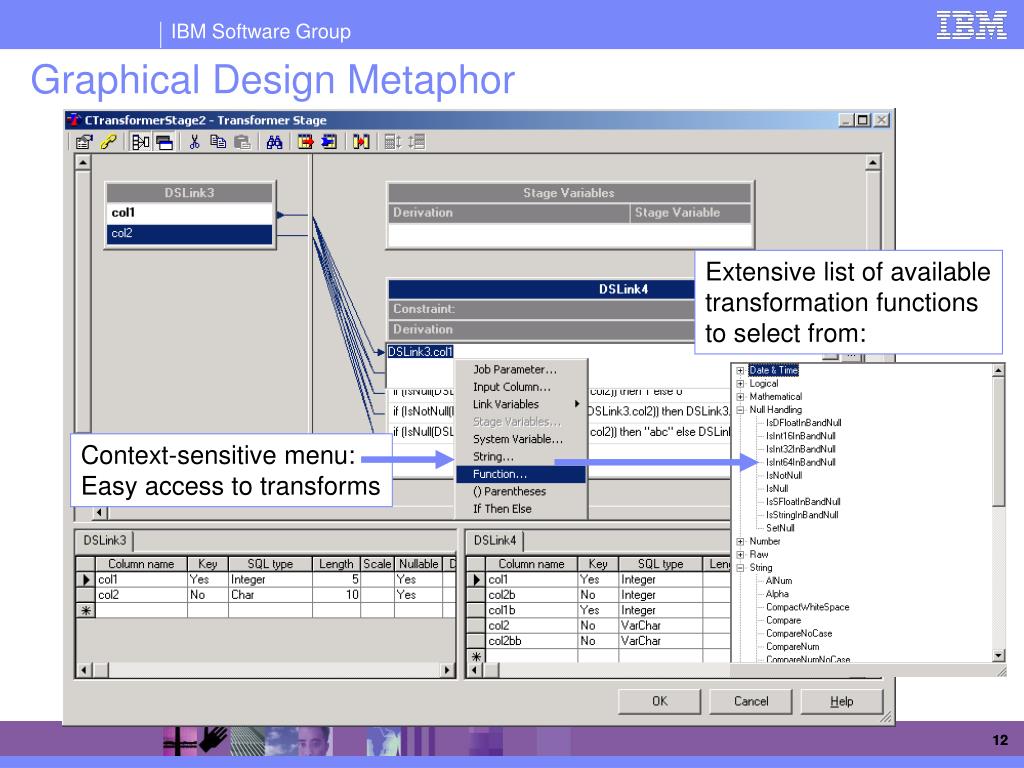The image size is (1024, 768).
Task: Select CompareNoCase string function
Action: pyautogui.click(x=799, y=633)
